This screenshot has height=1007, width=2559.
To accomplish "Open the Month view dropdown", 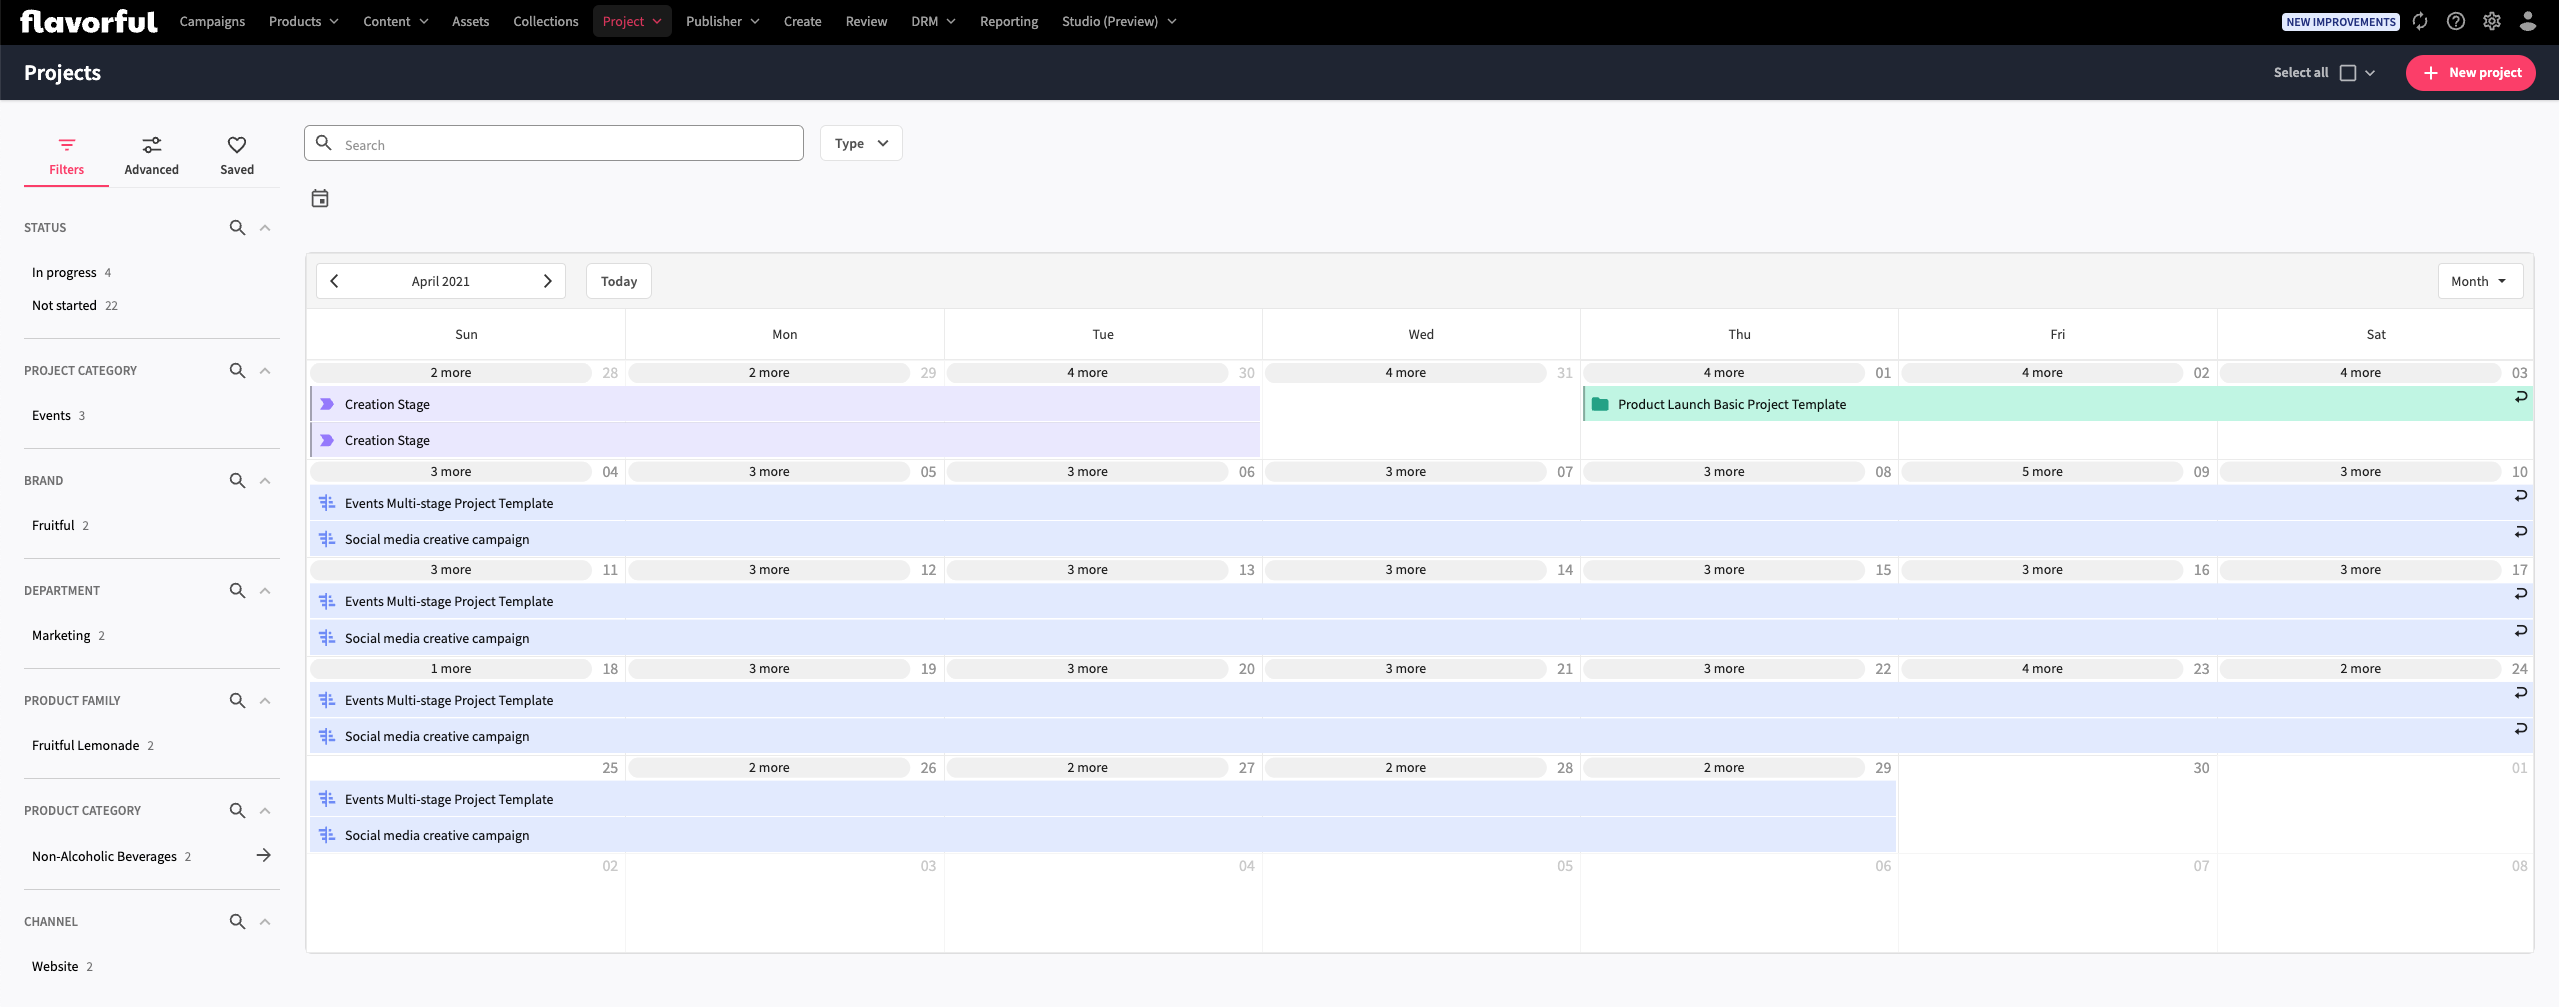I will click(2479, 281).
